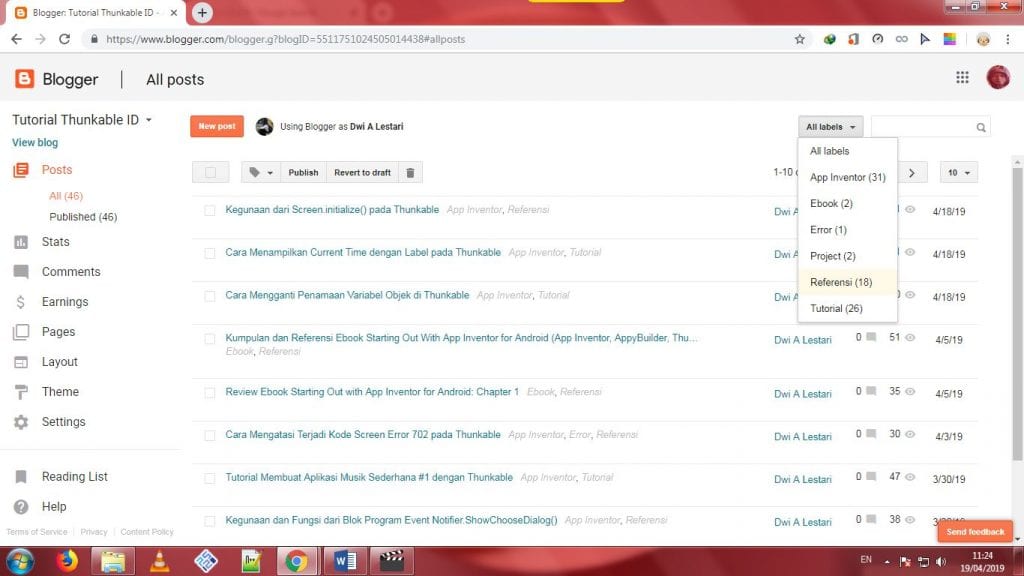Click the Send feedback button
1024x576 pixels.
tap(975, 532)
